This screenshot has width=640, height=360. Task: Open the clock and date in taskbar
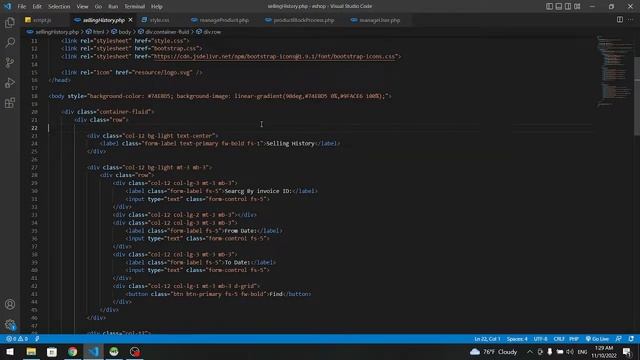coord(604,352)
